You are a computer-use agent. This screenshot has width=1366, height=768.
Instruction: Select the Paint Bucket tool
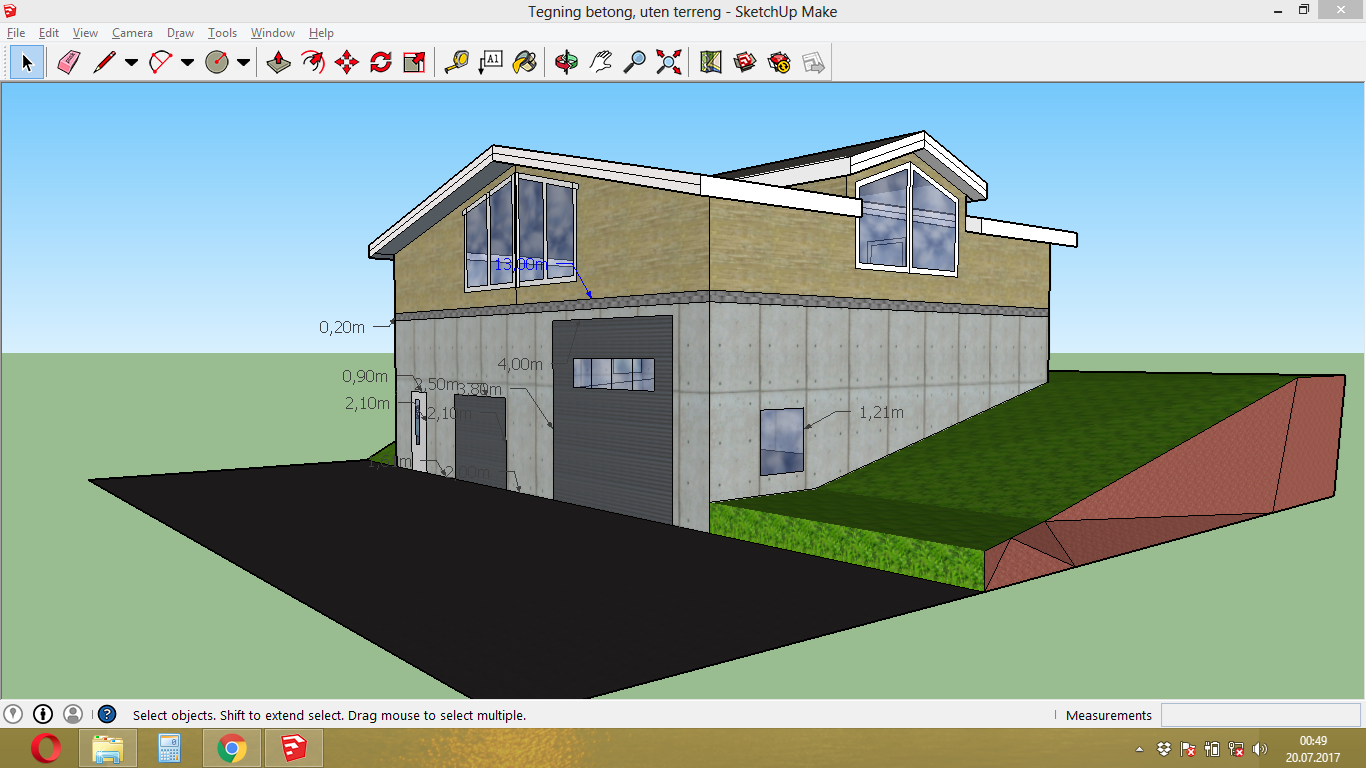524,63
